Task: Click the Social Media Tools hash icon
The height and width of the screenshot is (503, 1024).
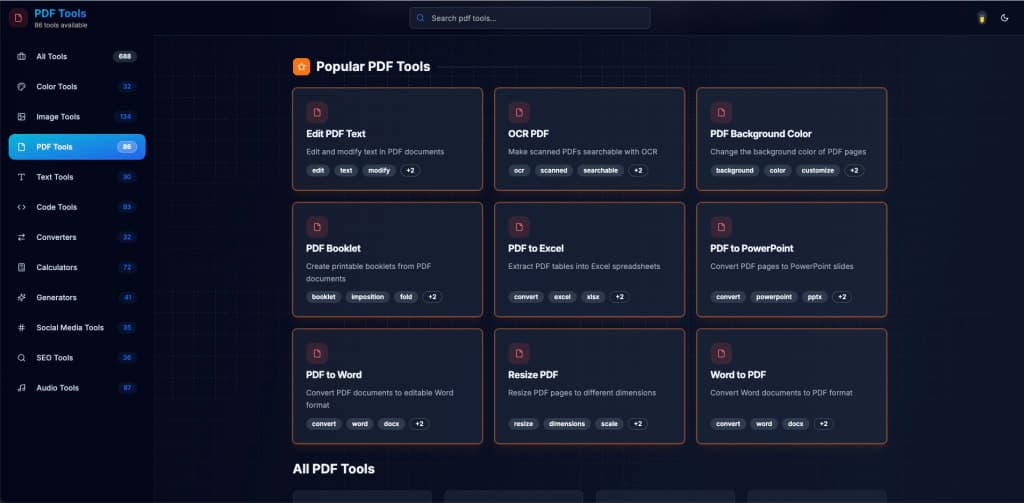Action: pyautogui.click(x=22, y=327)
